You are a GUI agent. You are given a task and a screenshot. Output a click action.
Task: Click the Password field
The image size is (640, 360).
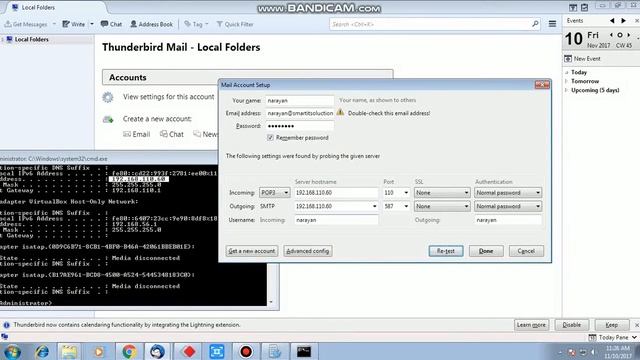click(300, 126)
